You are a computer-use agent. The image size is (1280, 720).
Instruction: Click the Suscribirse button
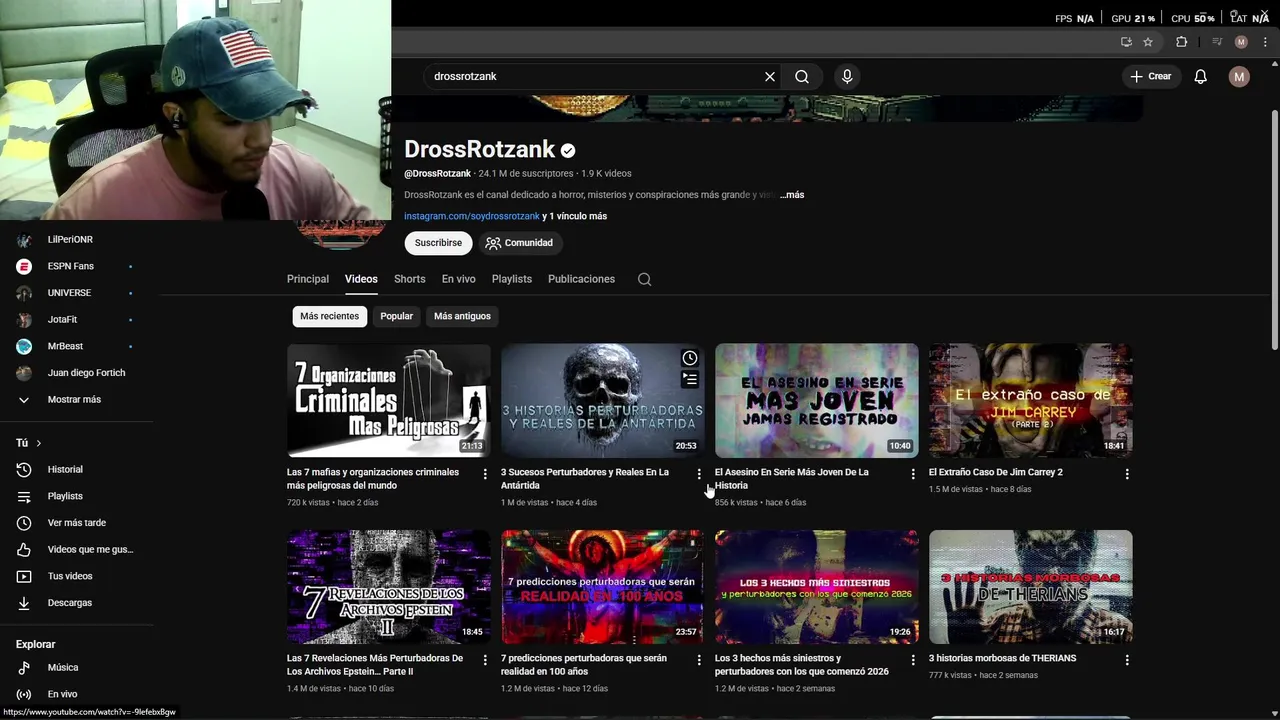[x=438, y=243]
